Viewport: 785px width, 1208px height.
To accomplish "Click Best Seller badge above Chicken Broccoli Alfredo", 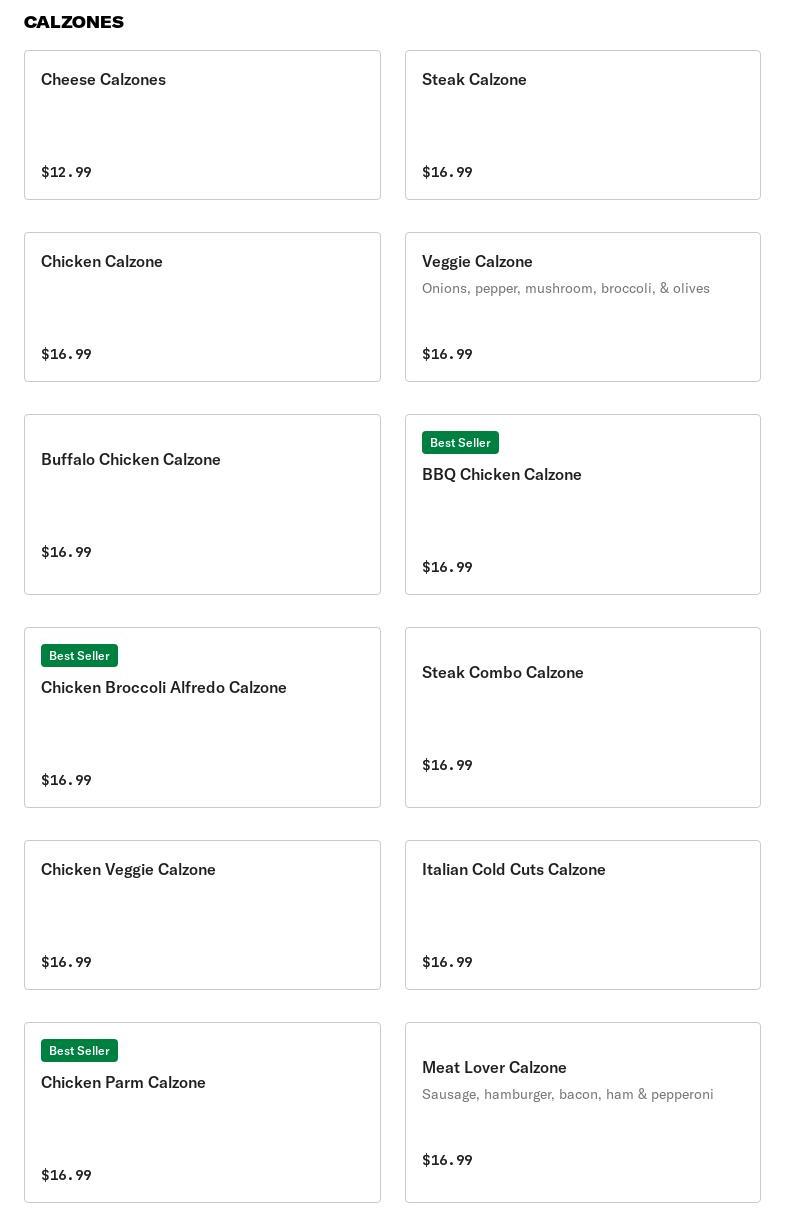I will pos(79,655).
